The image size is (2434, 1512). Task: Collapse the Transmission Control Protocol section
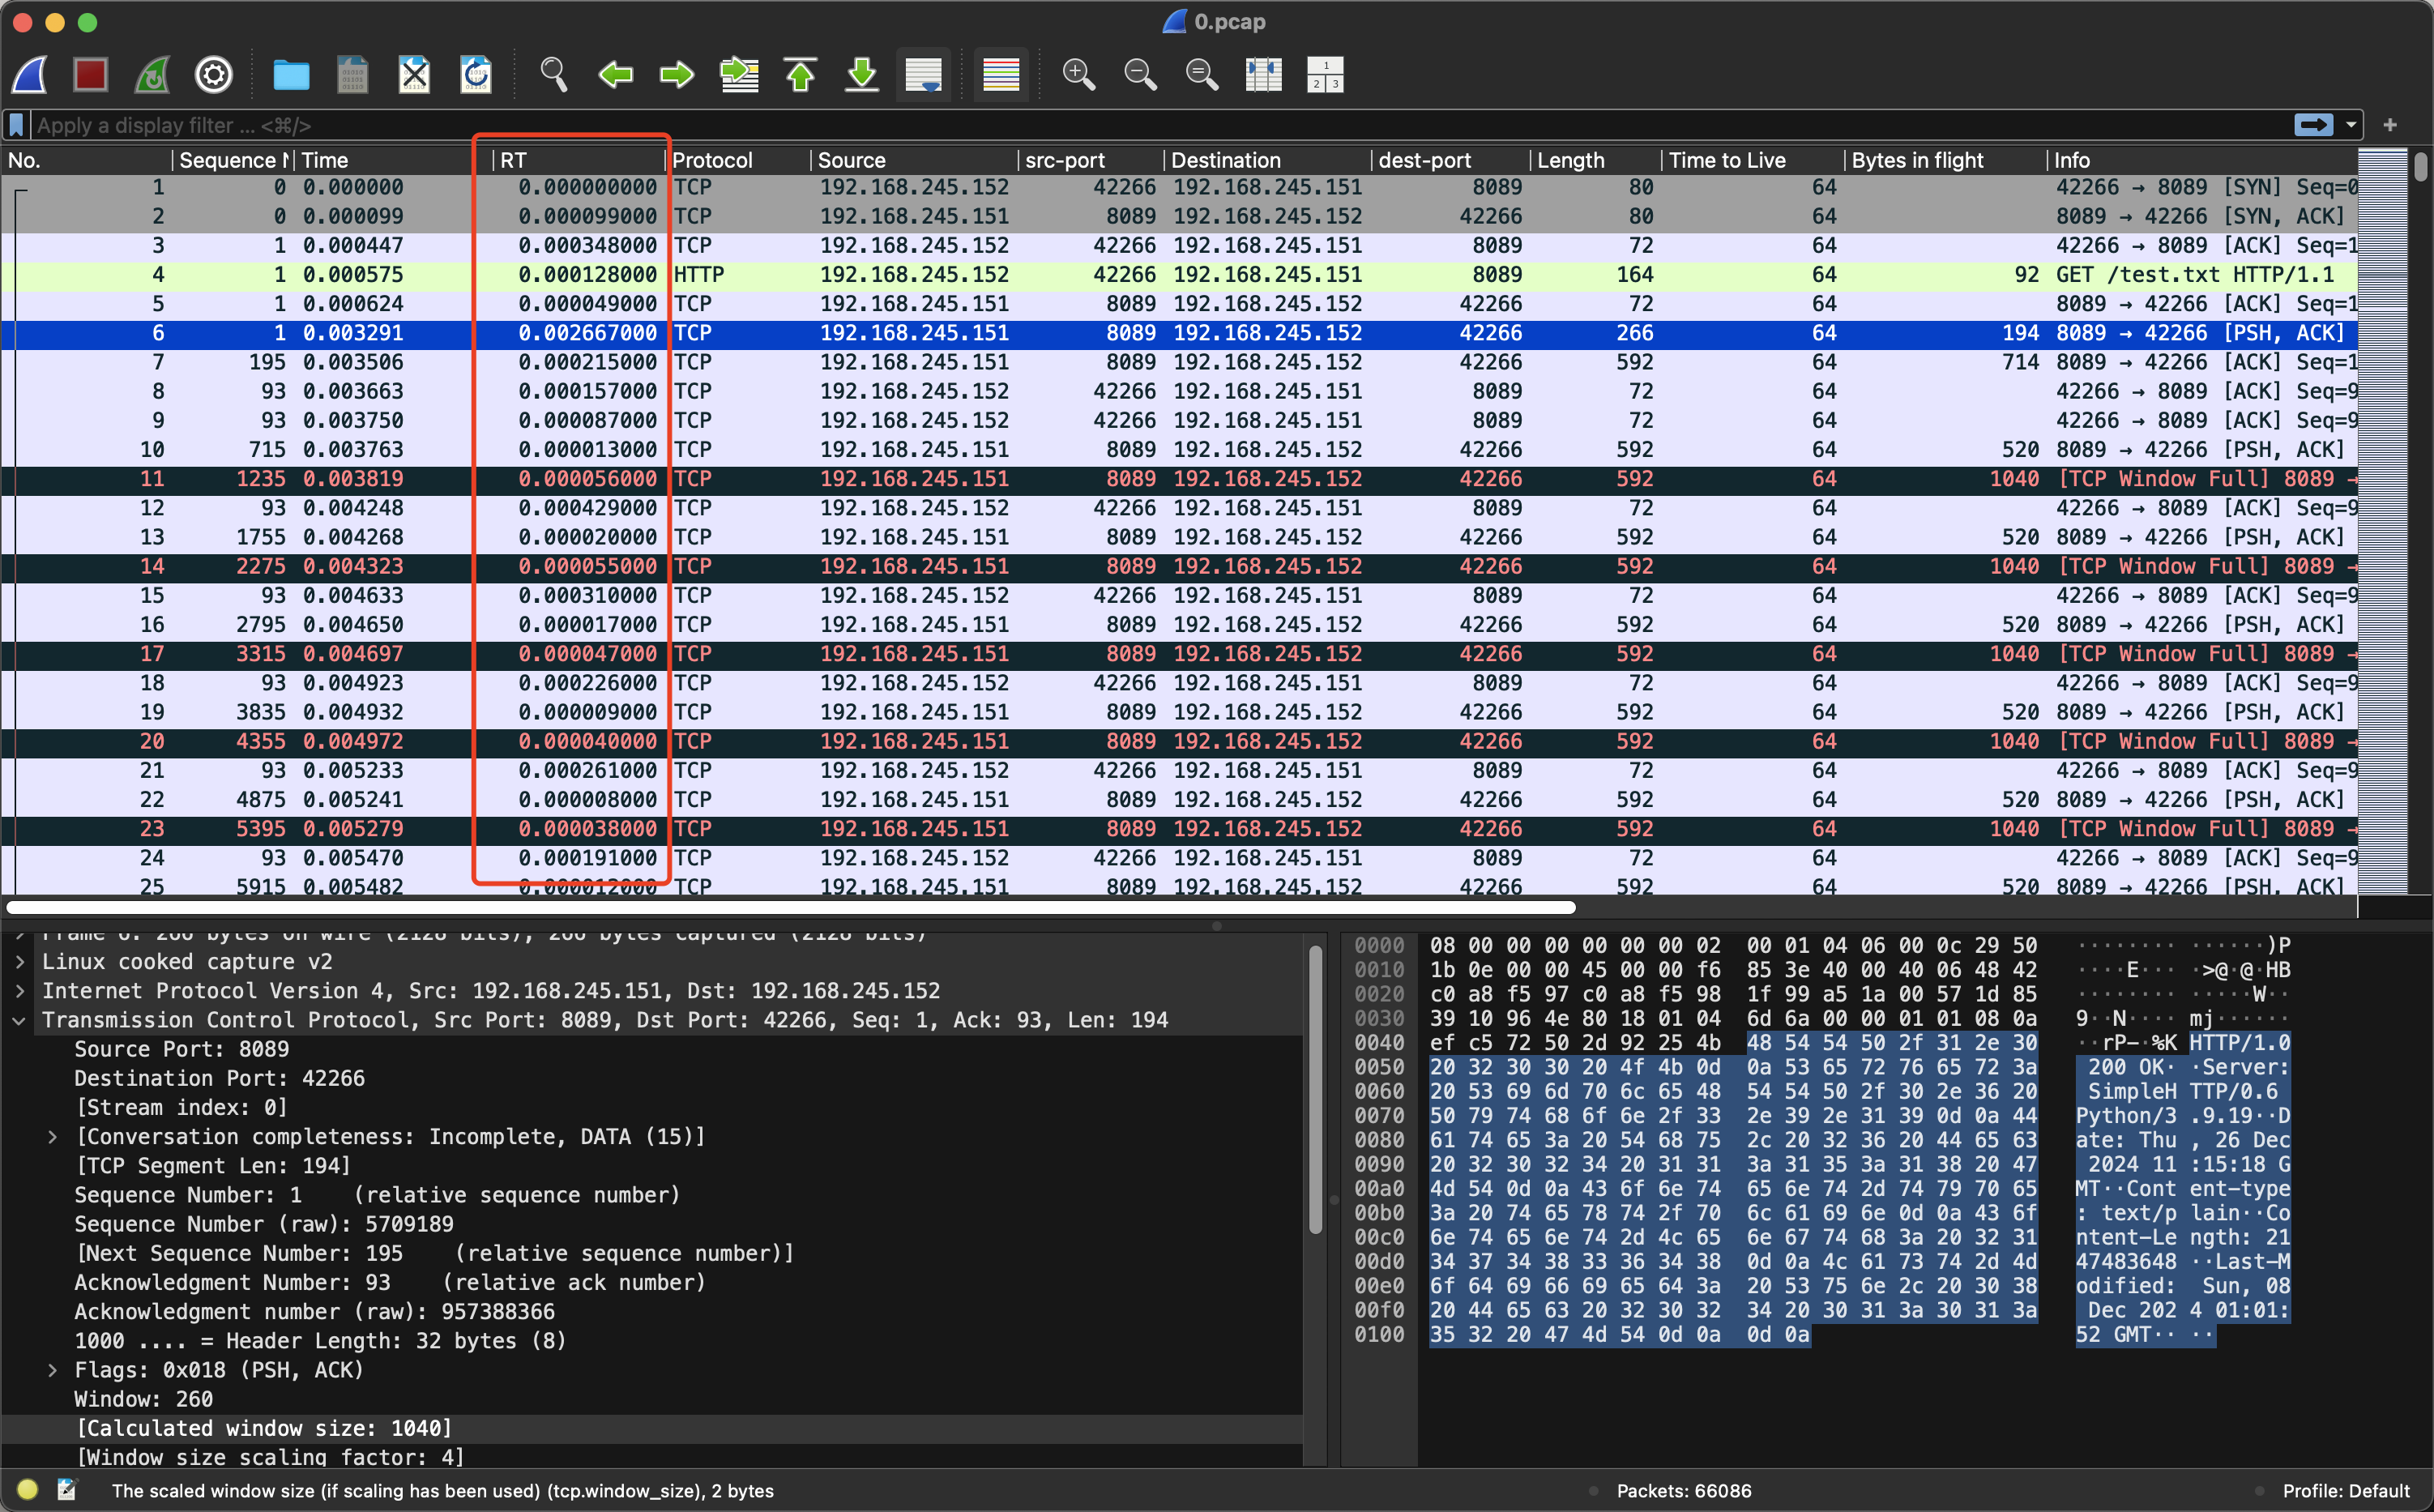(x=19, y=1020)
